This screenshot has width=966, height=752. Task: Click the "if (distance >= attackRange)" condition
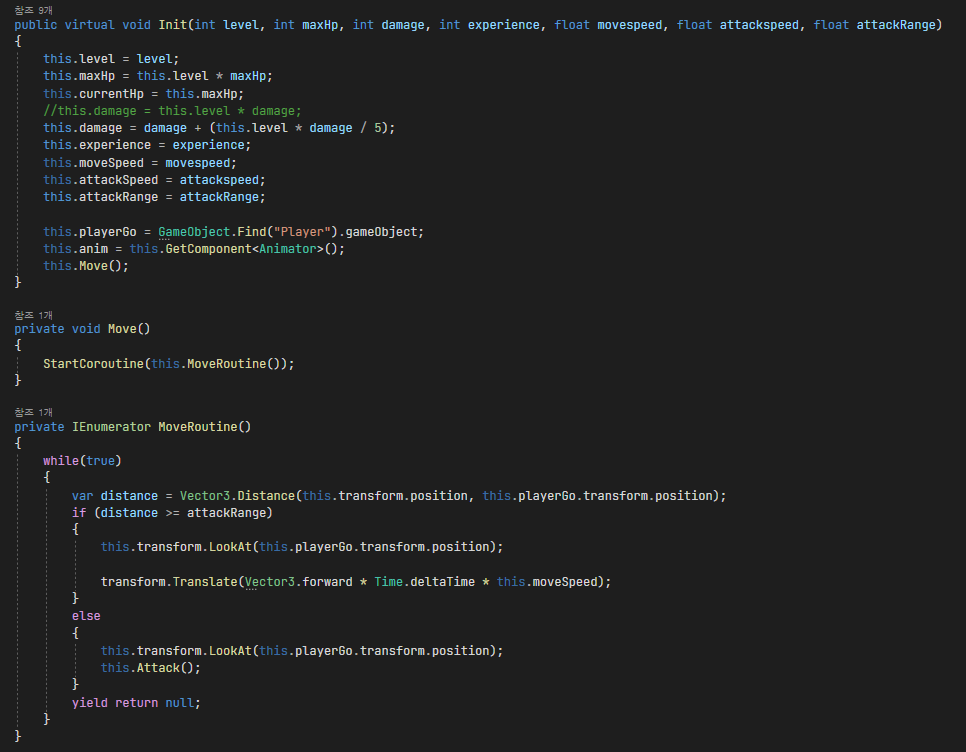point(172,513)
